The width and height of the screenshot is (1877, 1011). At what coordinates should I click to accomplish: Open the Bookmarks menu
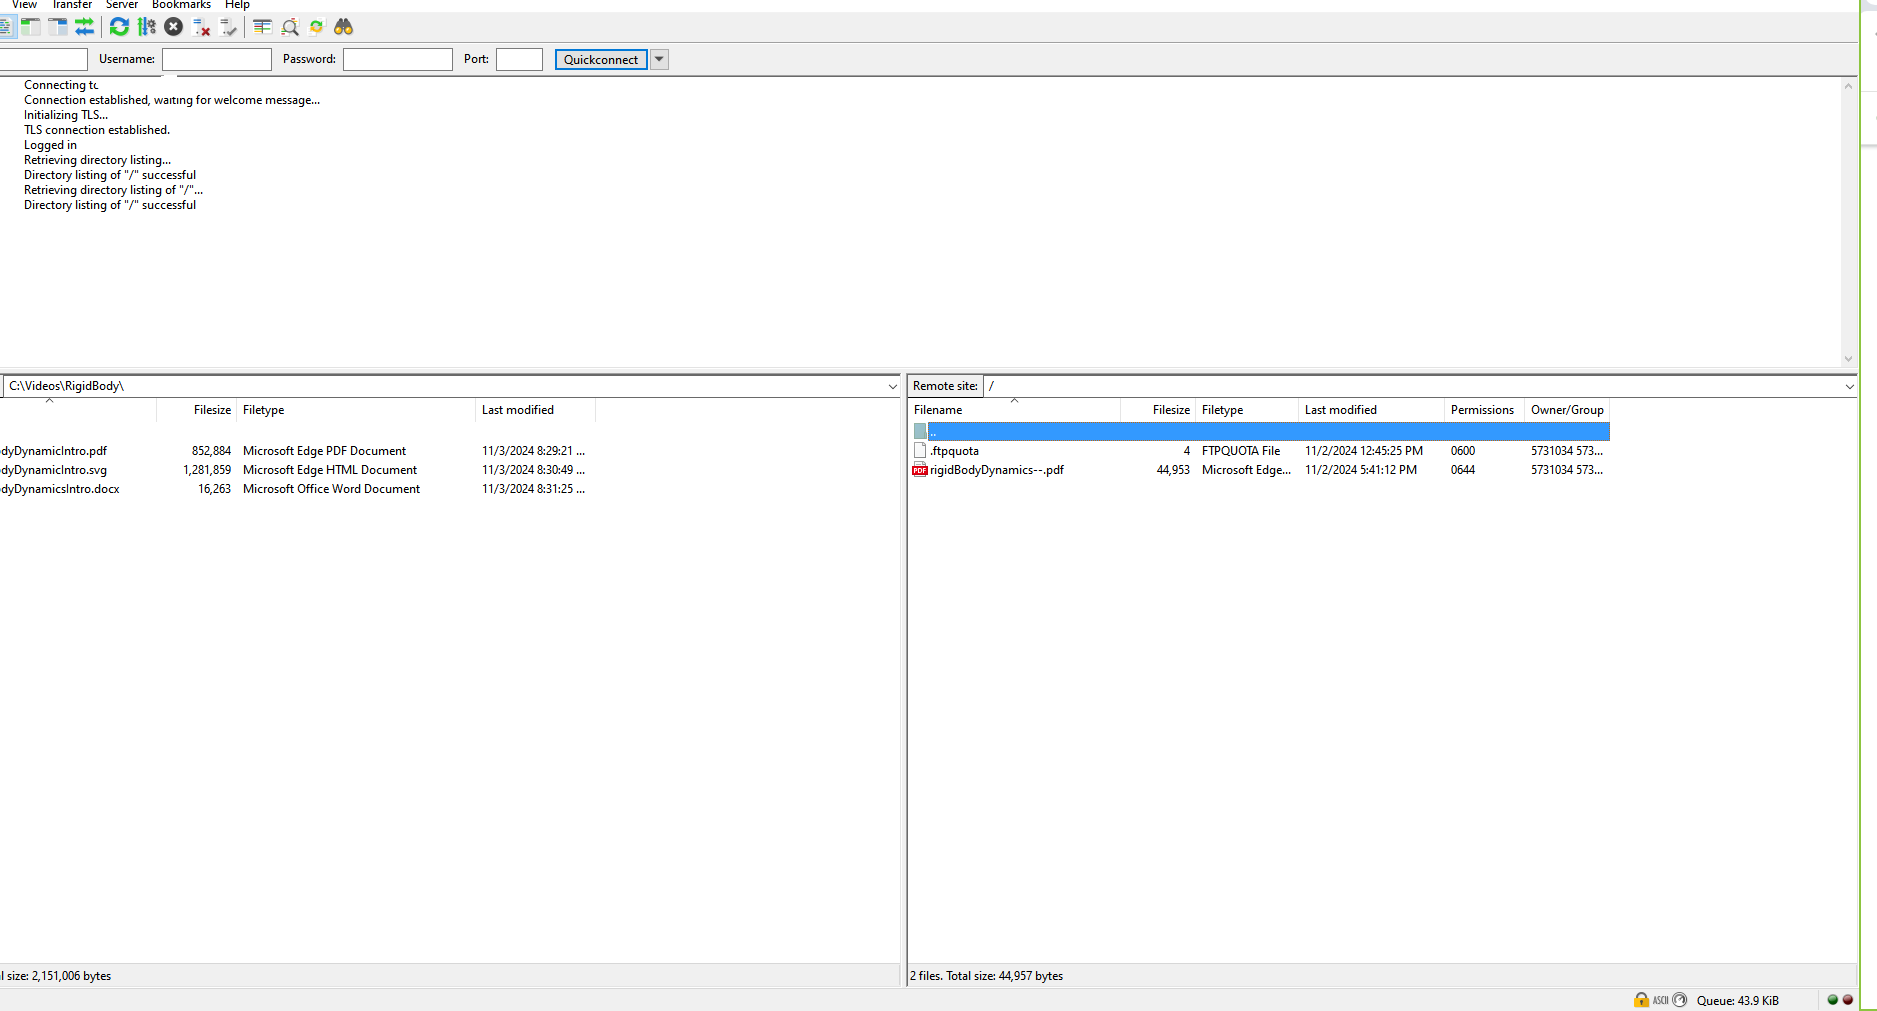coord(181,5)
